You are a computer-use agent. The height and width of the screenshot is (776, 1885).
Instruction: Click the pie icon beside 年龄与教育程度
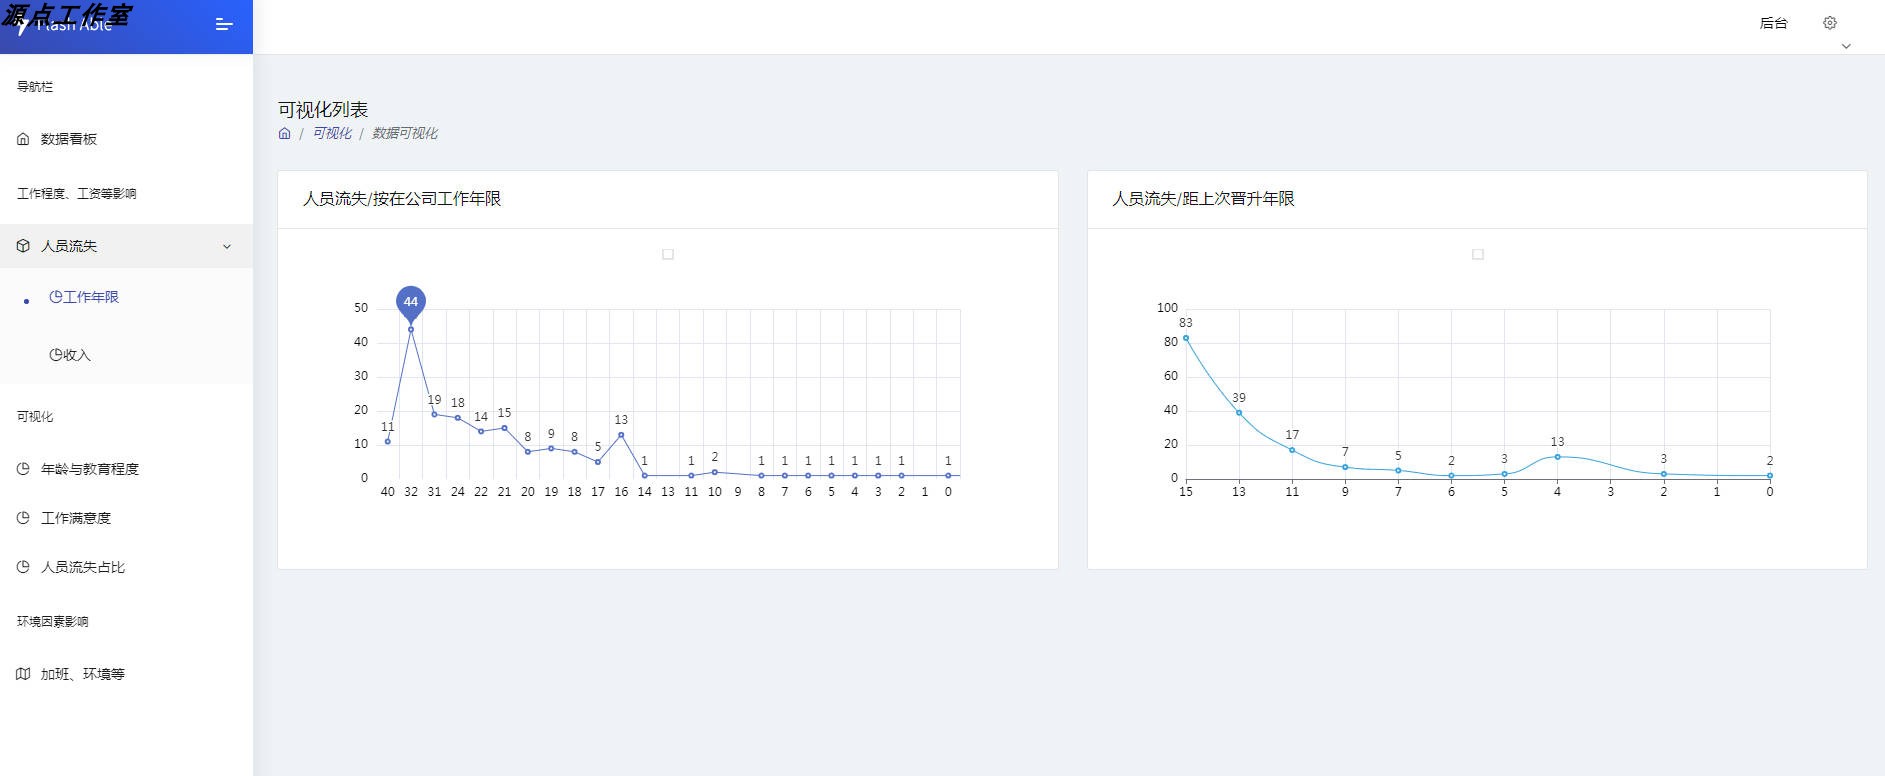pos(23,469)
